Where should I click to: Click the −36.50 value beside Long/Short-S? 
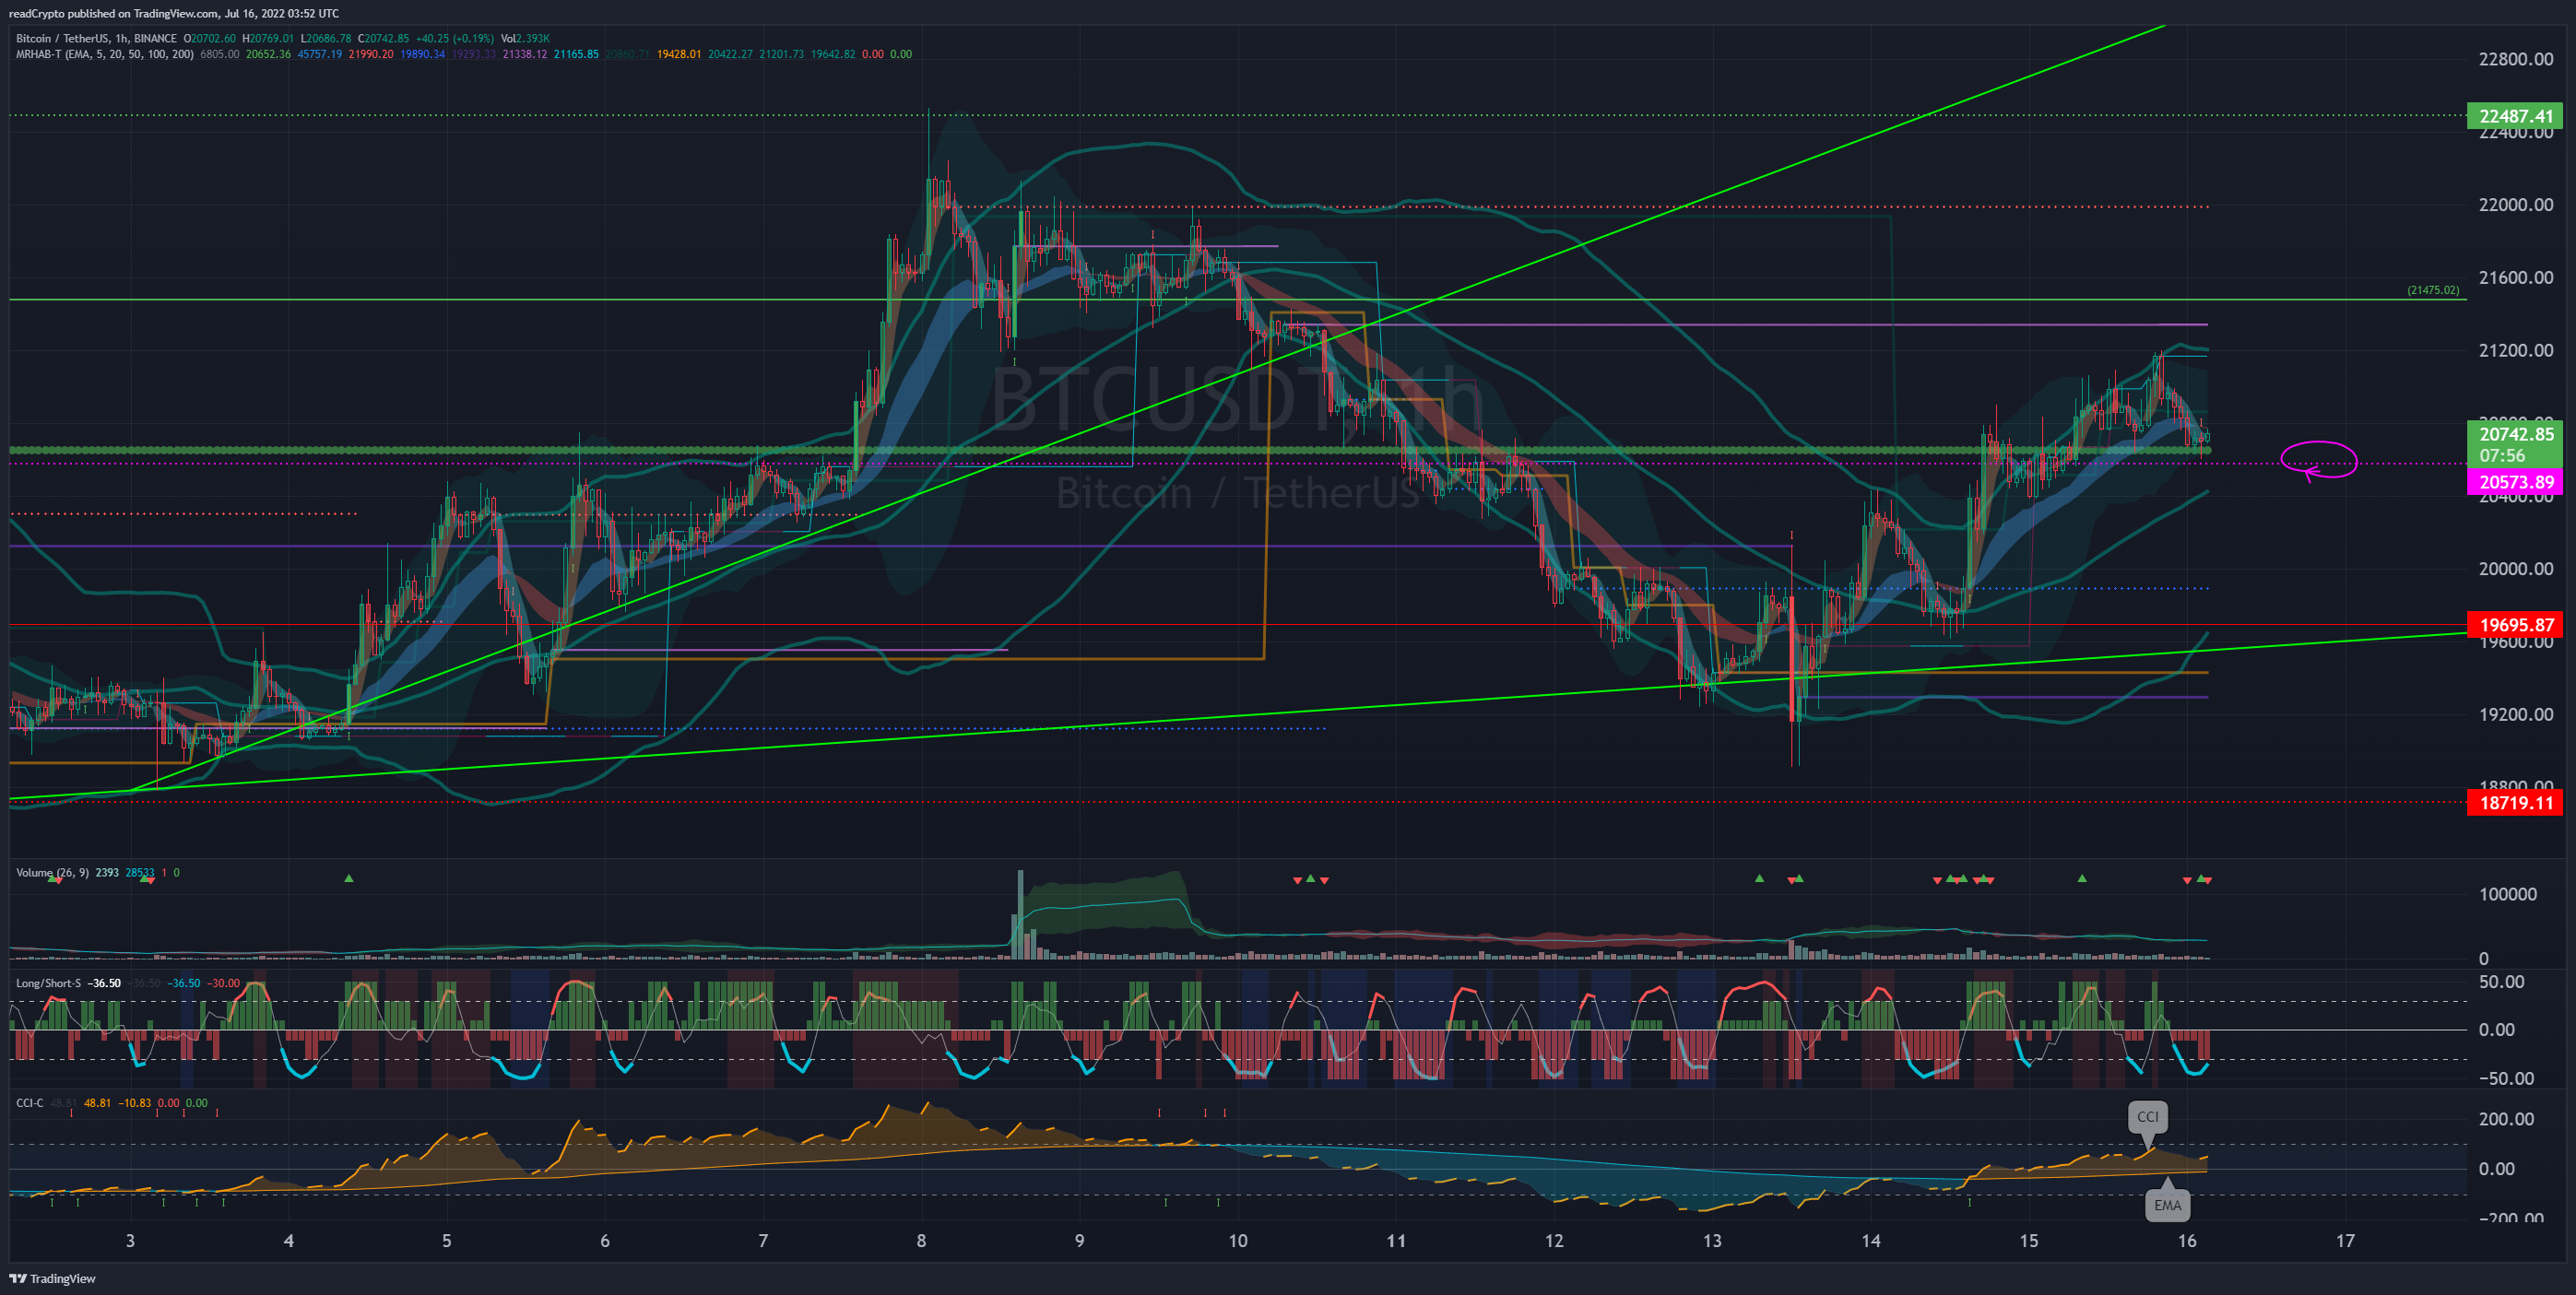click(x=104, y=983)
